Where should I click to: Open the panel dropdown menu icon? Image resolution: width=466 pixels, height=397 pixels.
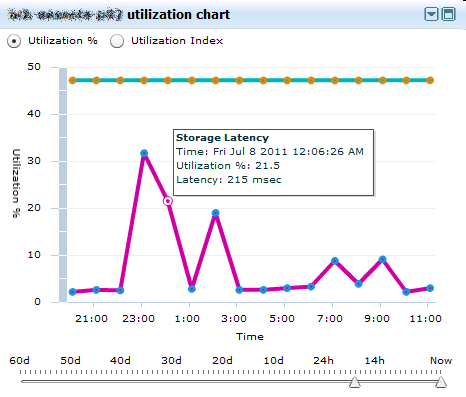tap(431, 14)
